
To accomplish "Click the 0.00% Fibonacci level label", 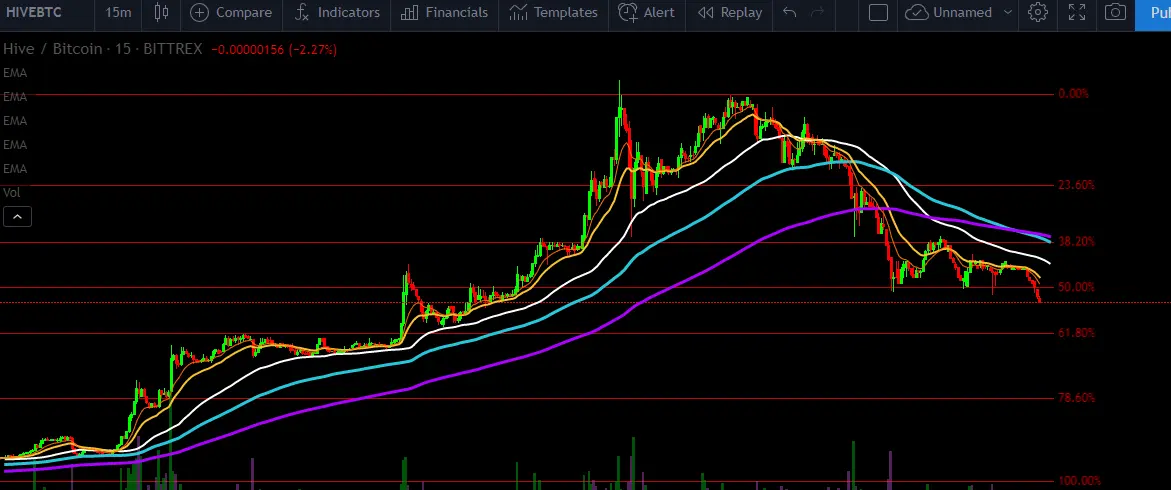I will click(x=1073, y=93).
